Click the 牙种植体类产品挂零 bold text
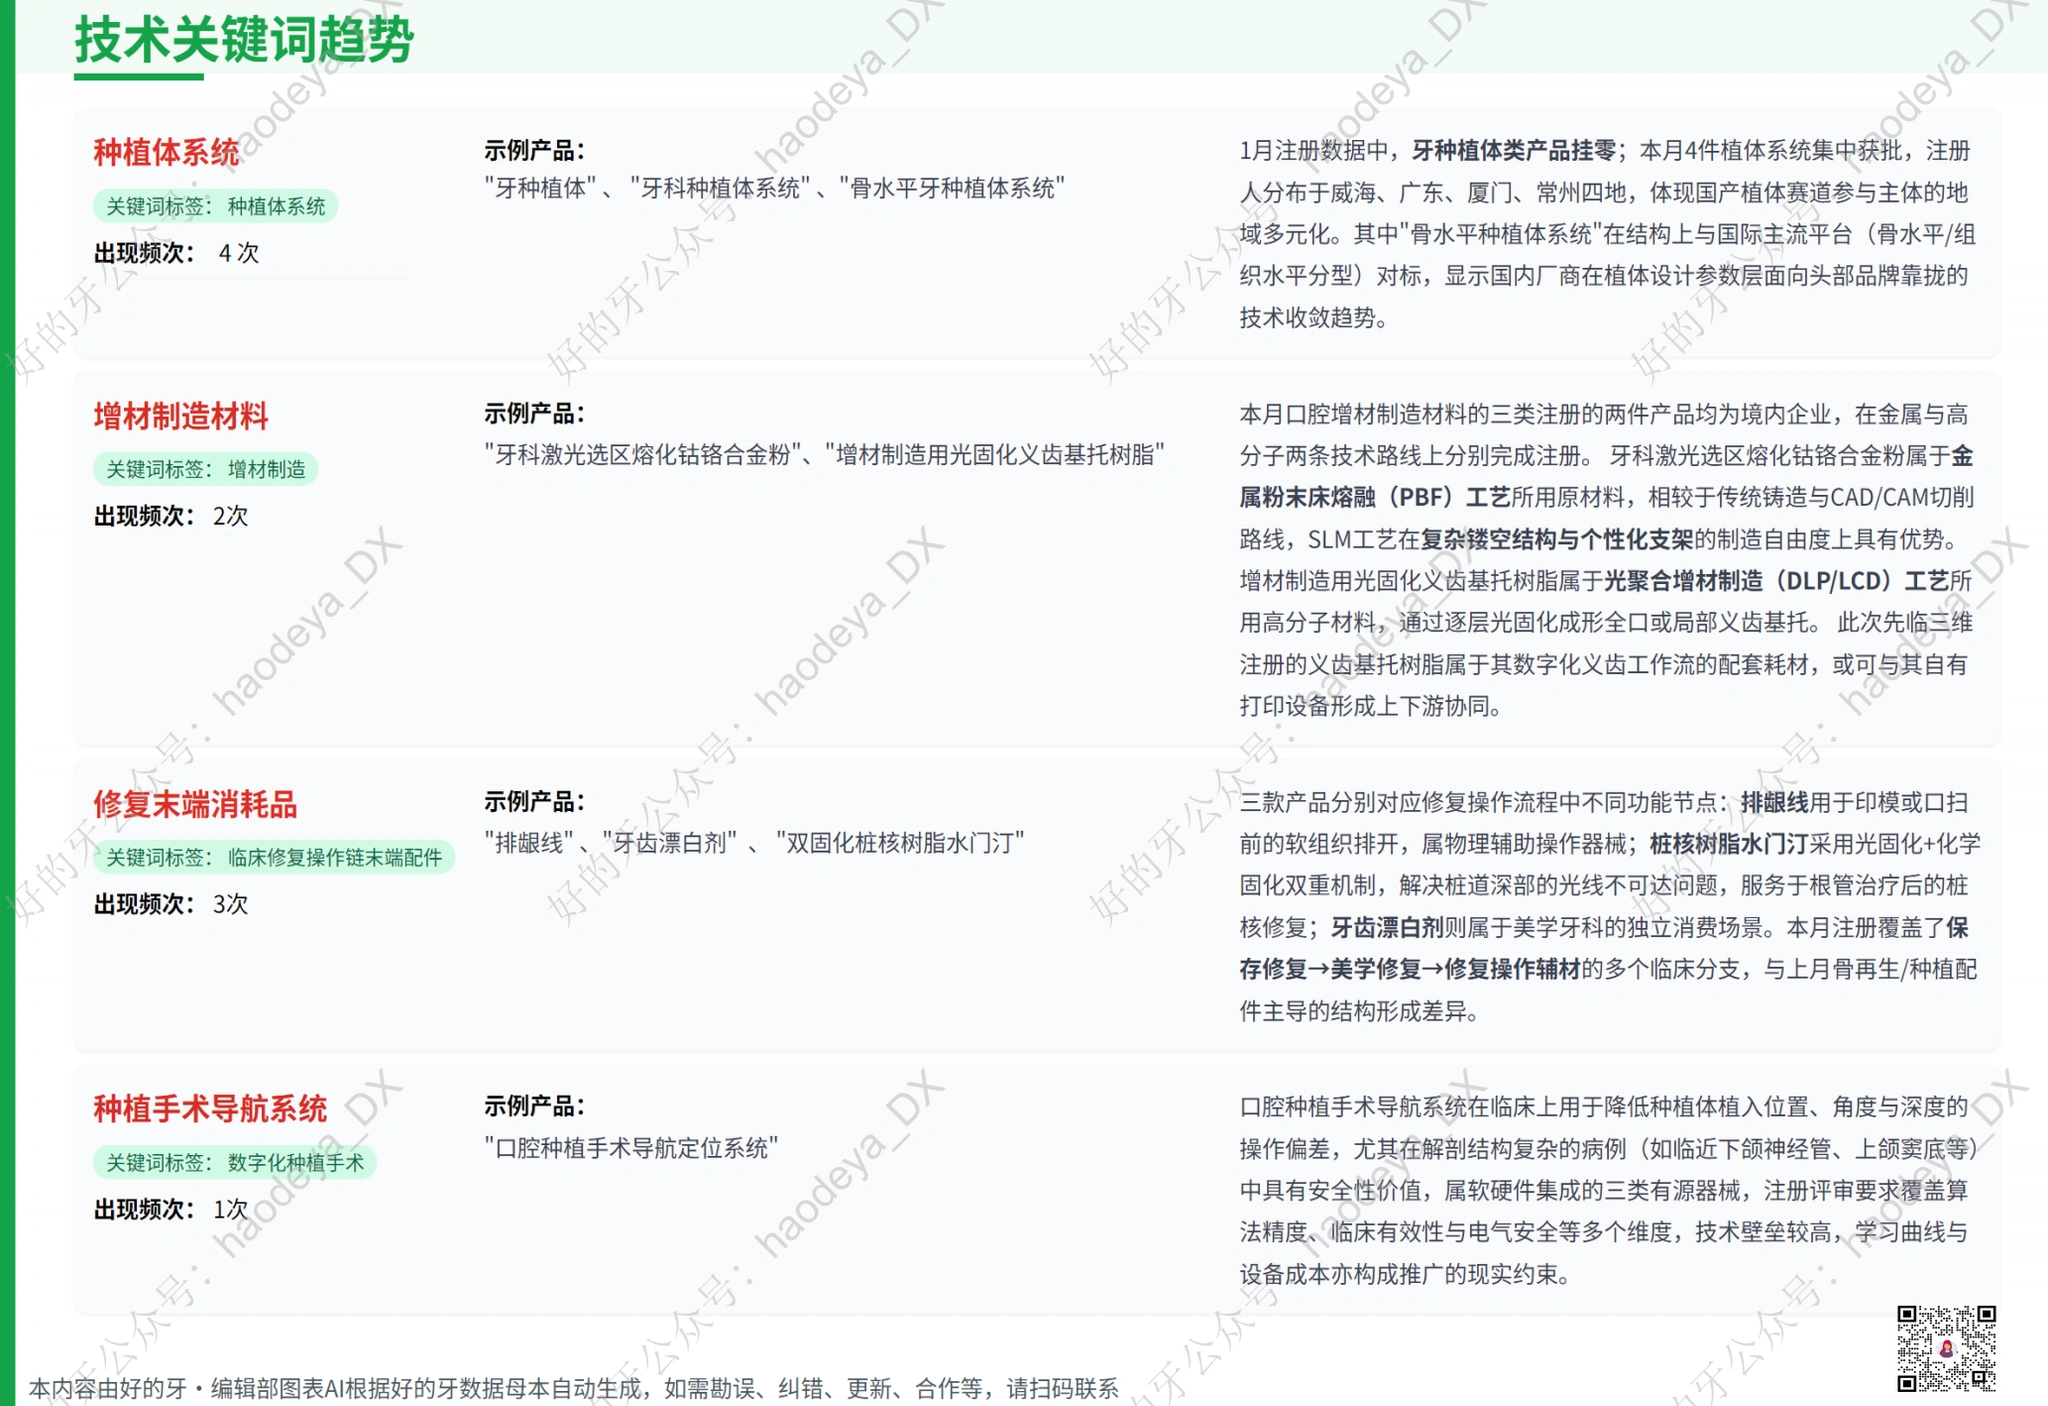This screenshot has height=1406, width=2048. 1513,151
